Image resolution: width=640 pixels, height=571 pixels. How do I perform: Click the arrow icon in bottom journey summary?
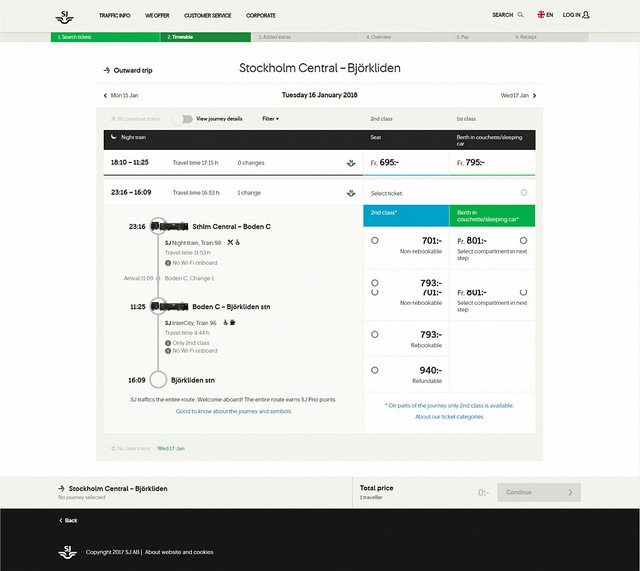(x=62, y=488)
